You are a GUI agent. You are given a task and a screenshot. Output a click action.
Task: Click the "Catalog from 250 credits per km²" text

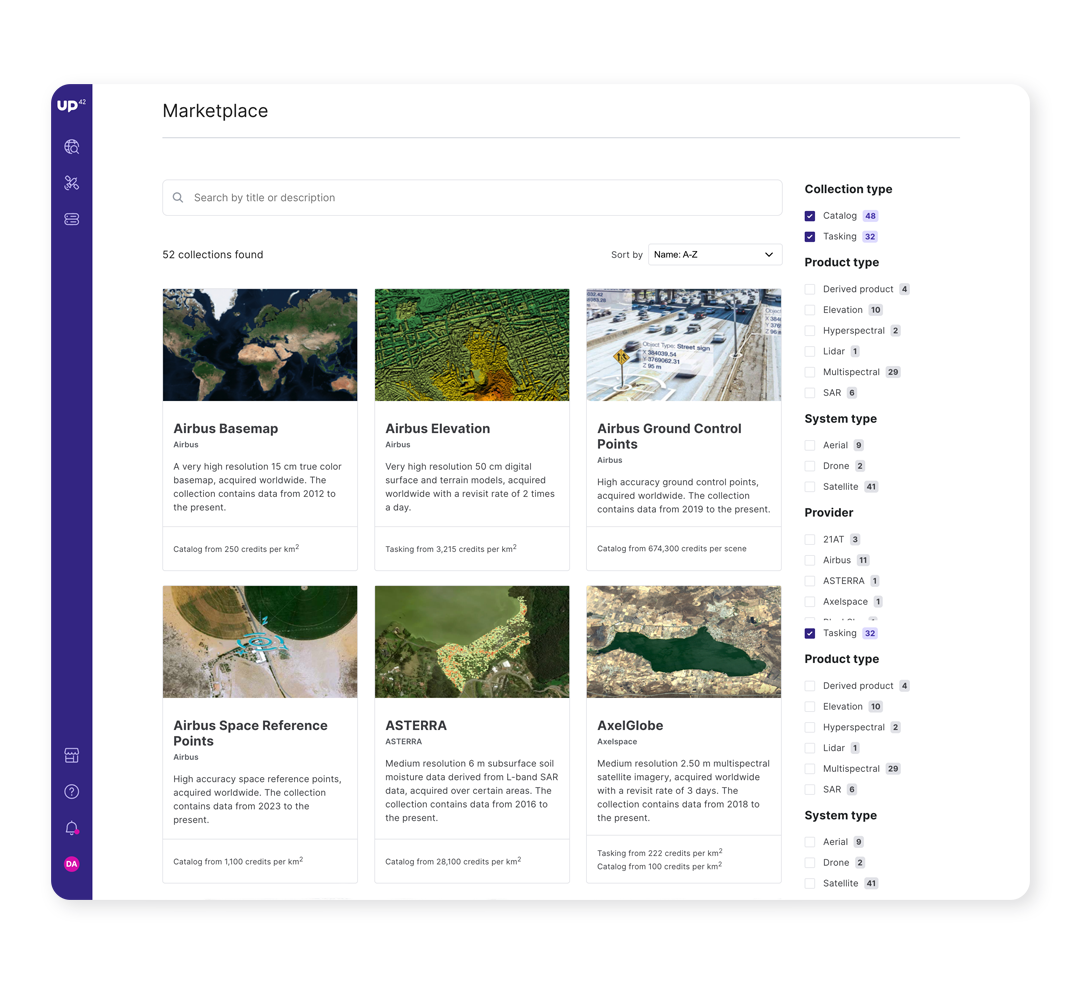(x=236, y=549)
